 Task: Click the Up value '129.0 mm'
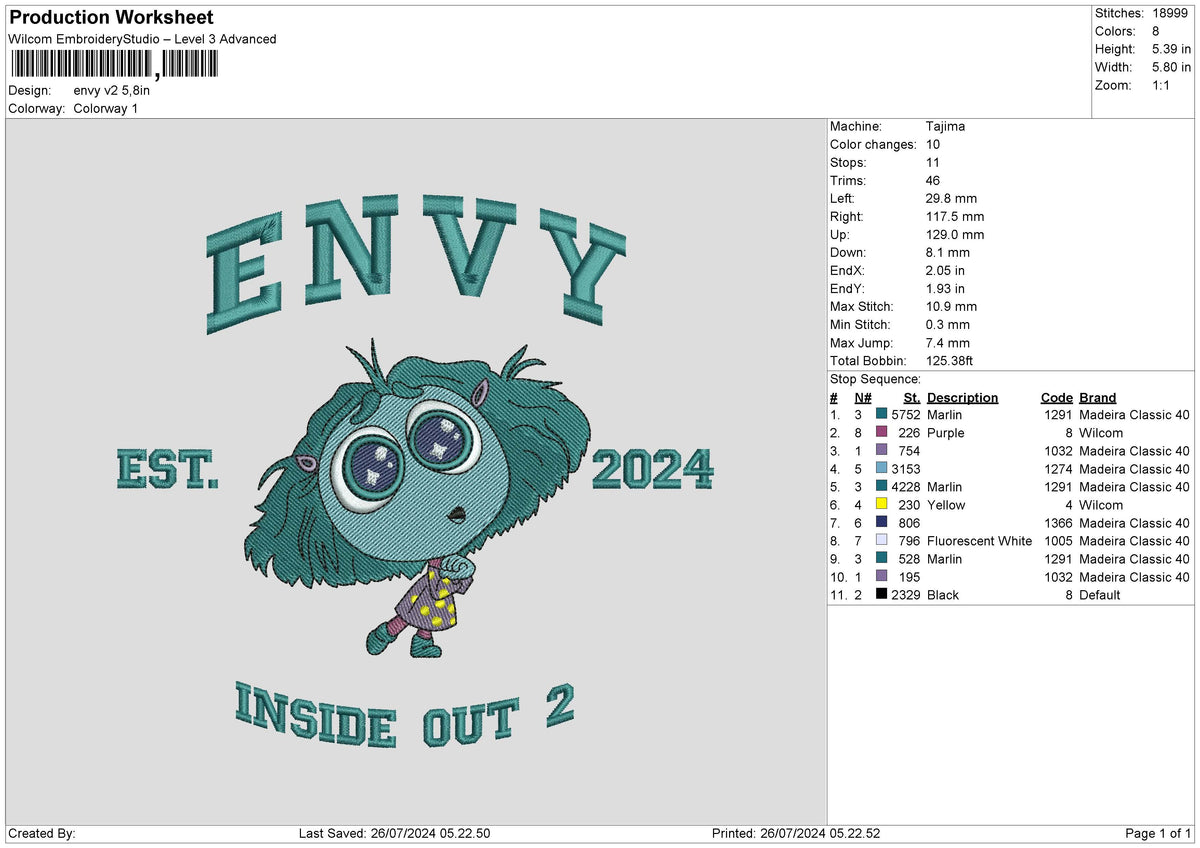point(955,235)
